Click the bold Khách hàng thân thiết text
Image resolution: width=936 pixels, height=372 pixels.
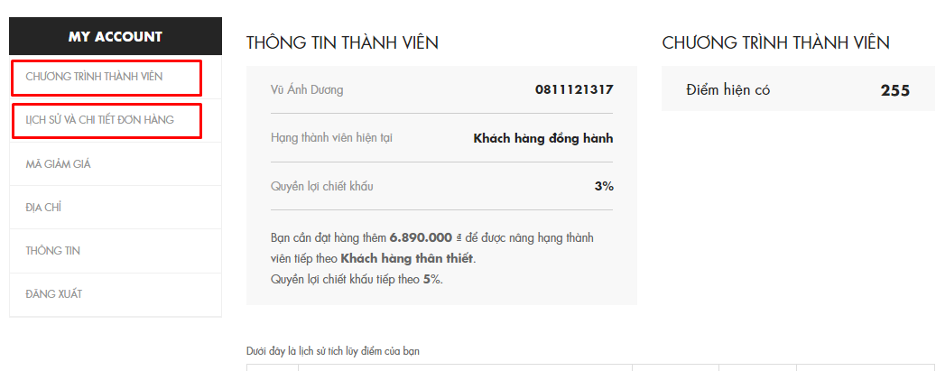[x=408, y=259]
